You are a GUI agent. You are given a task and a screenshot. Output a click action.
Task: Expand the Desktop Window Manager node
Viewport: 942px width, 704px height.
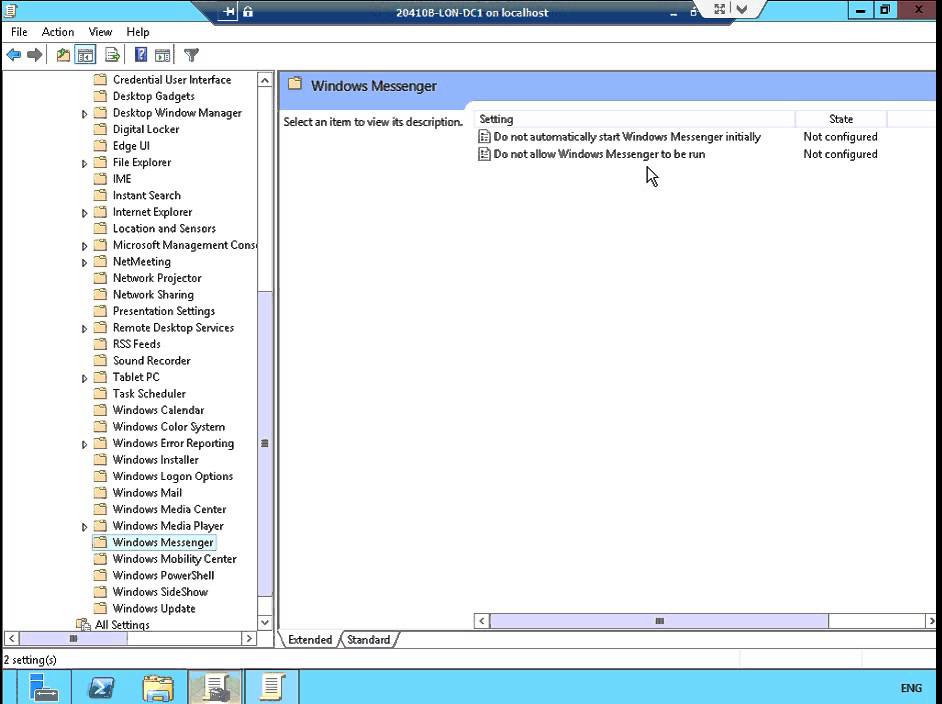[x=84, y=114]
